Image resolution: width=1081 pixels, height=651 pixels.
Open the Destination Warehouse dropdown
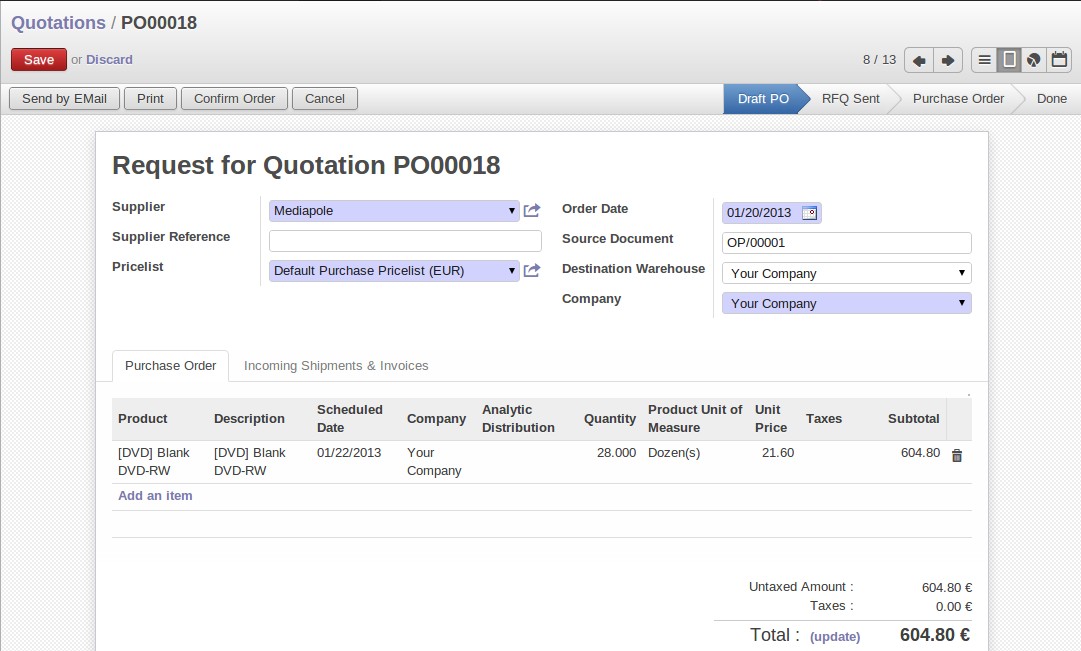(847, 273)
